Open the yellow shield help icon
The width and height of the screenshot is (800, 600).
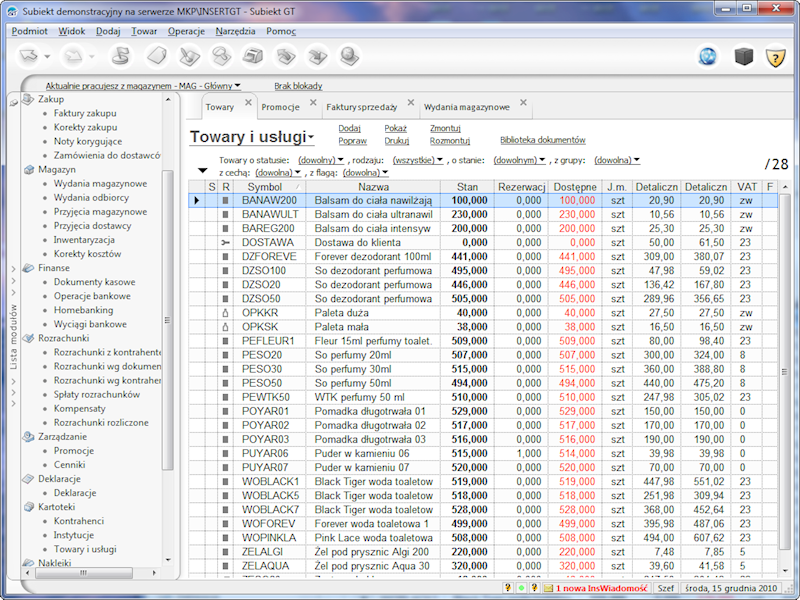776,57
